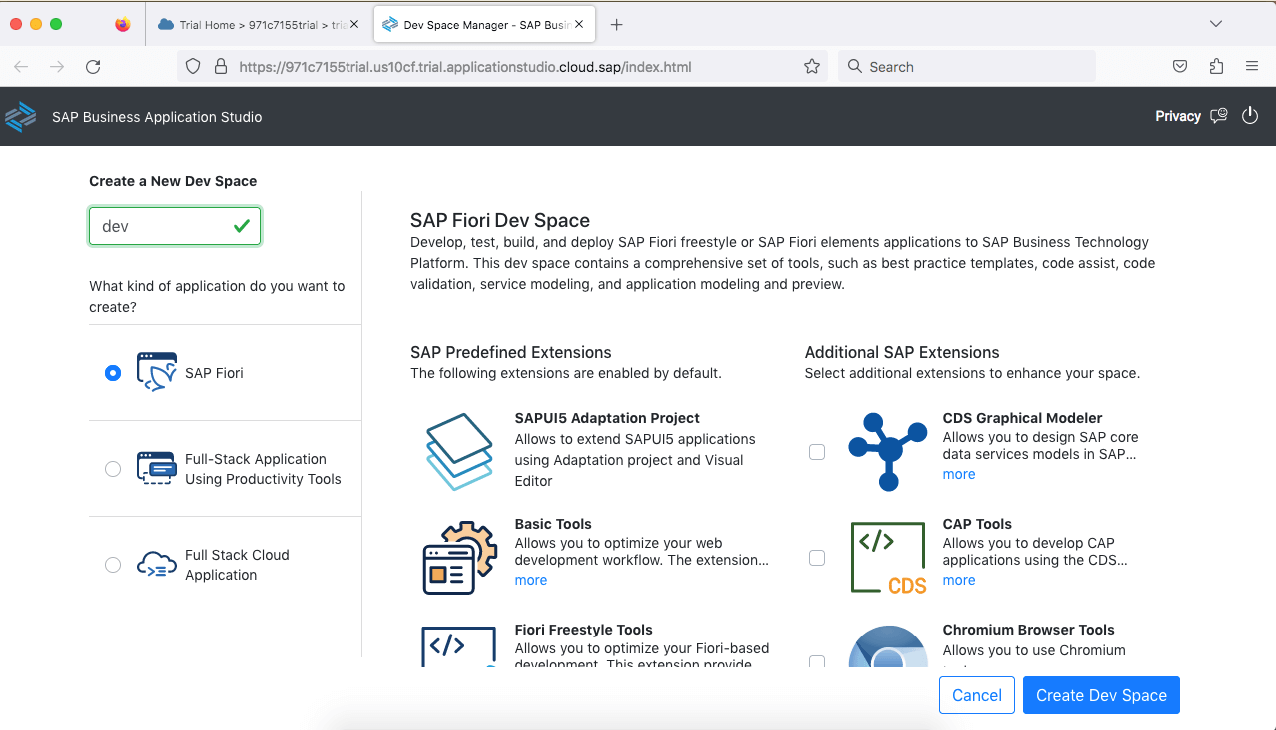Click the Fiori Freestyle Tools code icon

pos(459,646)
